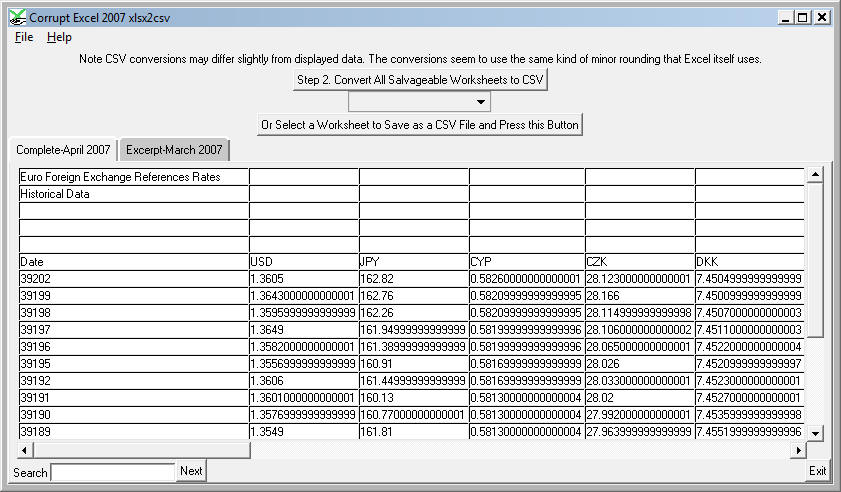
Task: Select CZK value 28.02
Action: (x=640, y=398)
